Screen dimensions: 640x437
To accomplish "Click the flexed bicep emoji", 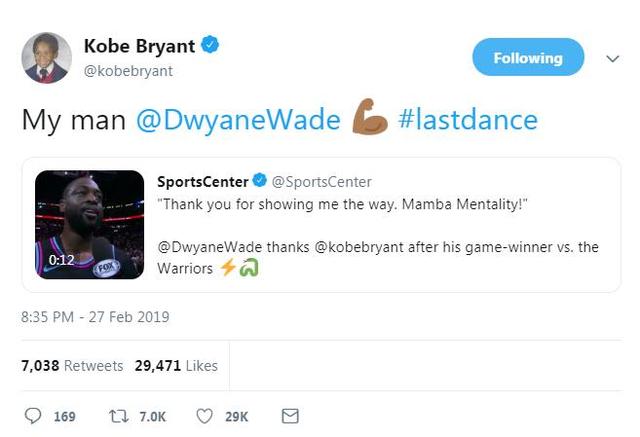I will coord(369,117).
